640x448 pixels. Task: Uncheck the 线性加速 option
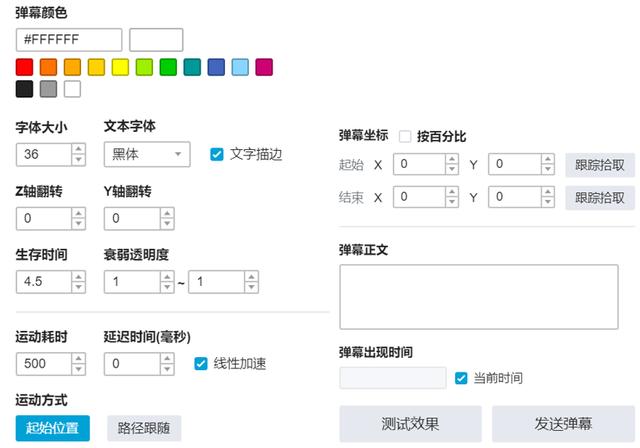coord(200,363)
